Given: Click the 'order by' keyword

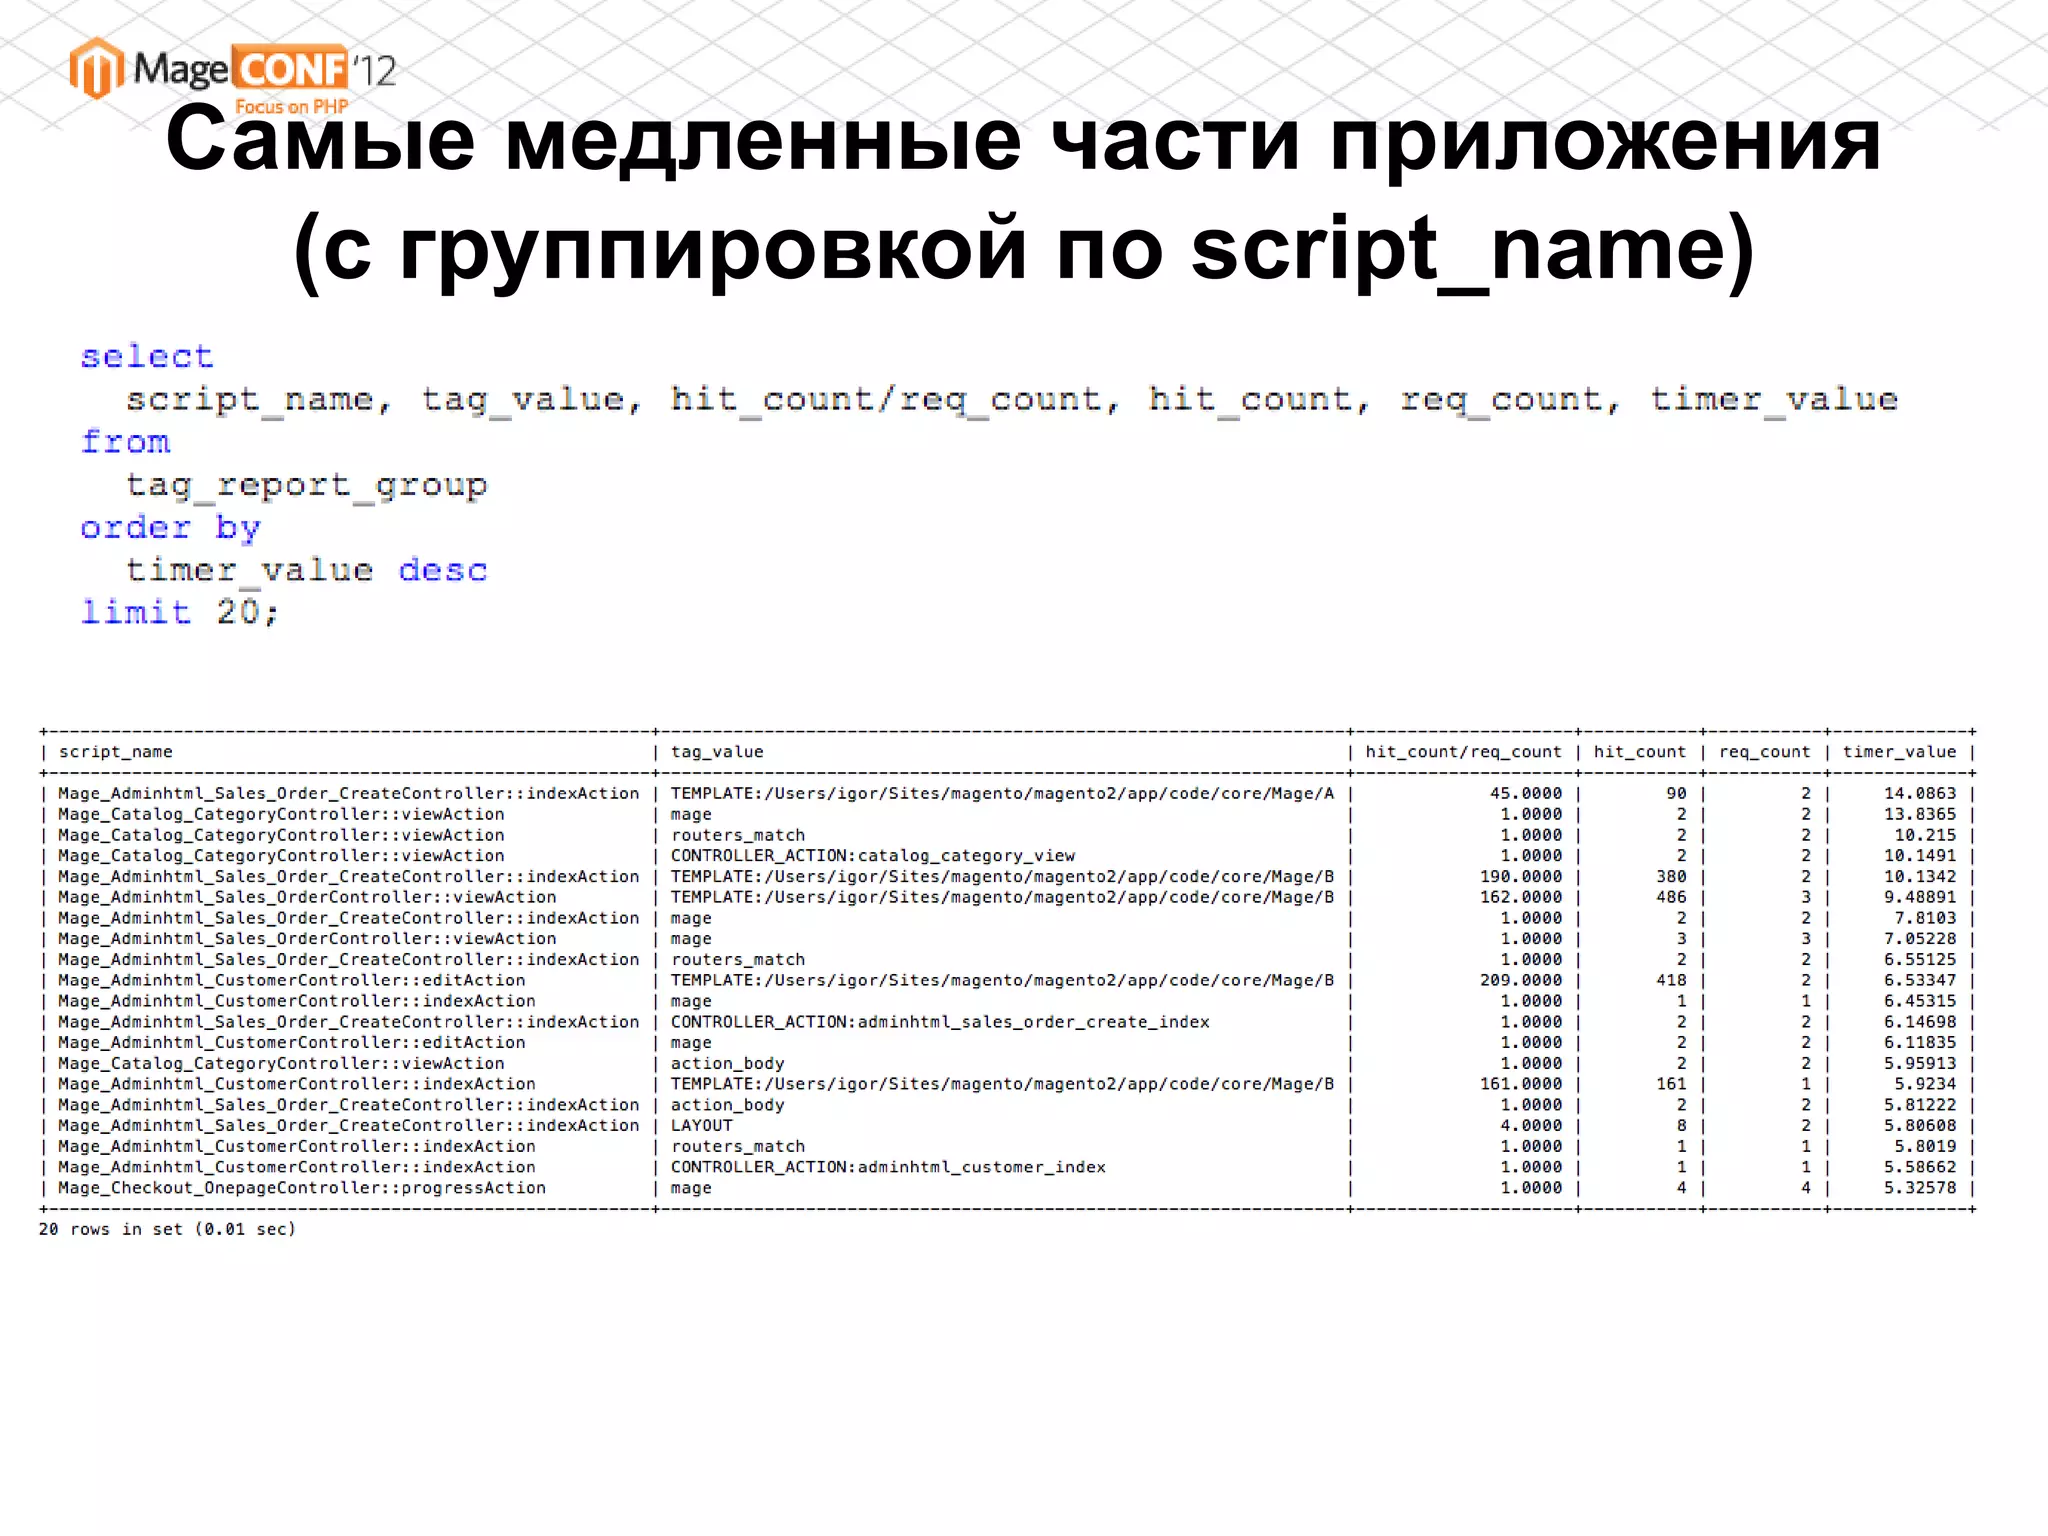Looking at the screenshot, I should 170,527.
